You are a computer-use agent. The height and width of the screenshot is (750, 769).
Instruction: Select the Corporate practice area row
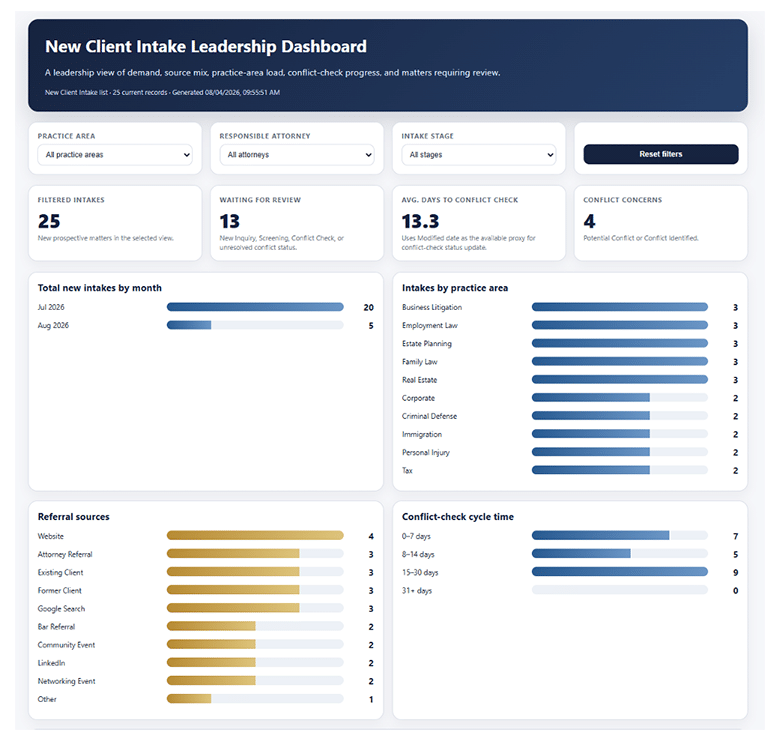570,398
